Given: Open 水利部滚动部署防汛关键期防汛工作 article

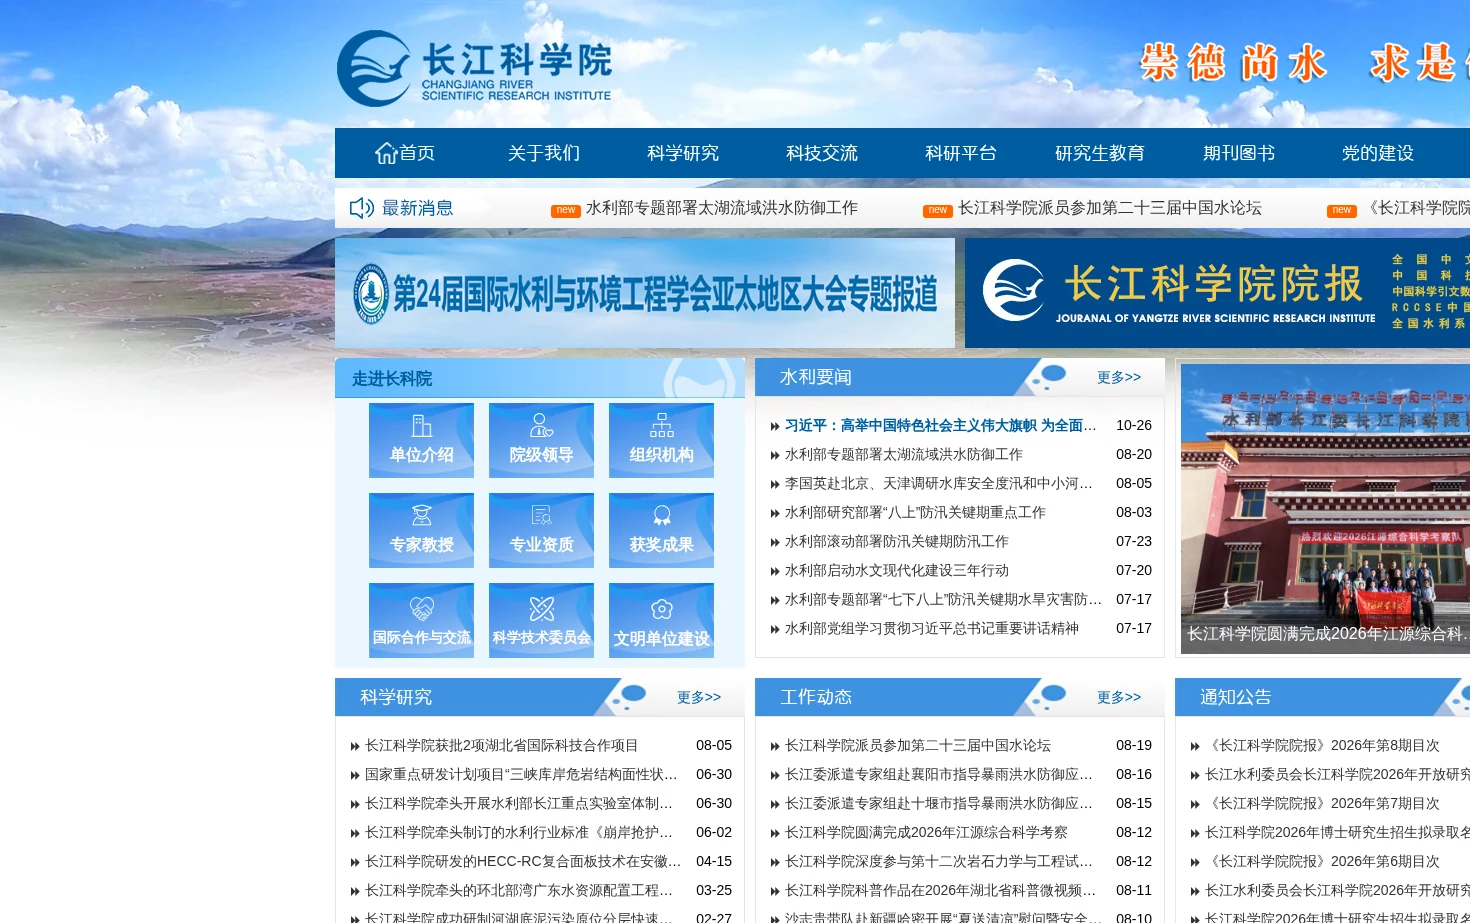Looking at the screenshot, I should tap(896, 541).
